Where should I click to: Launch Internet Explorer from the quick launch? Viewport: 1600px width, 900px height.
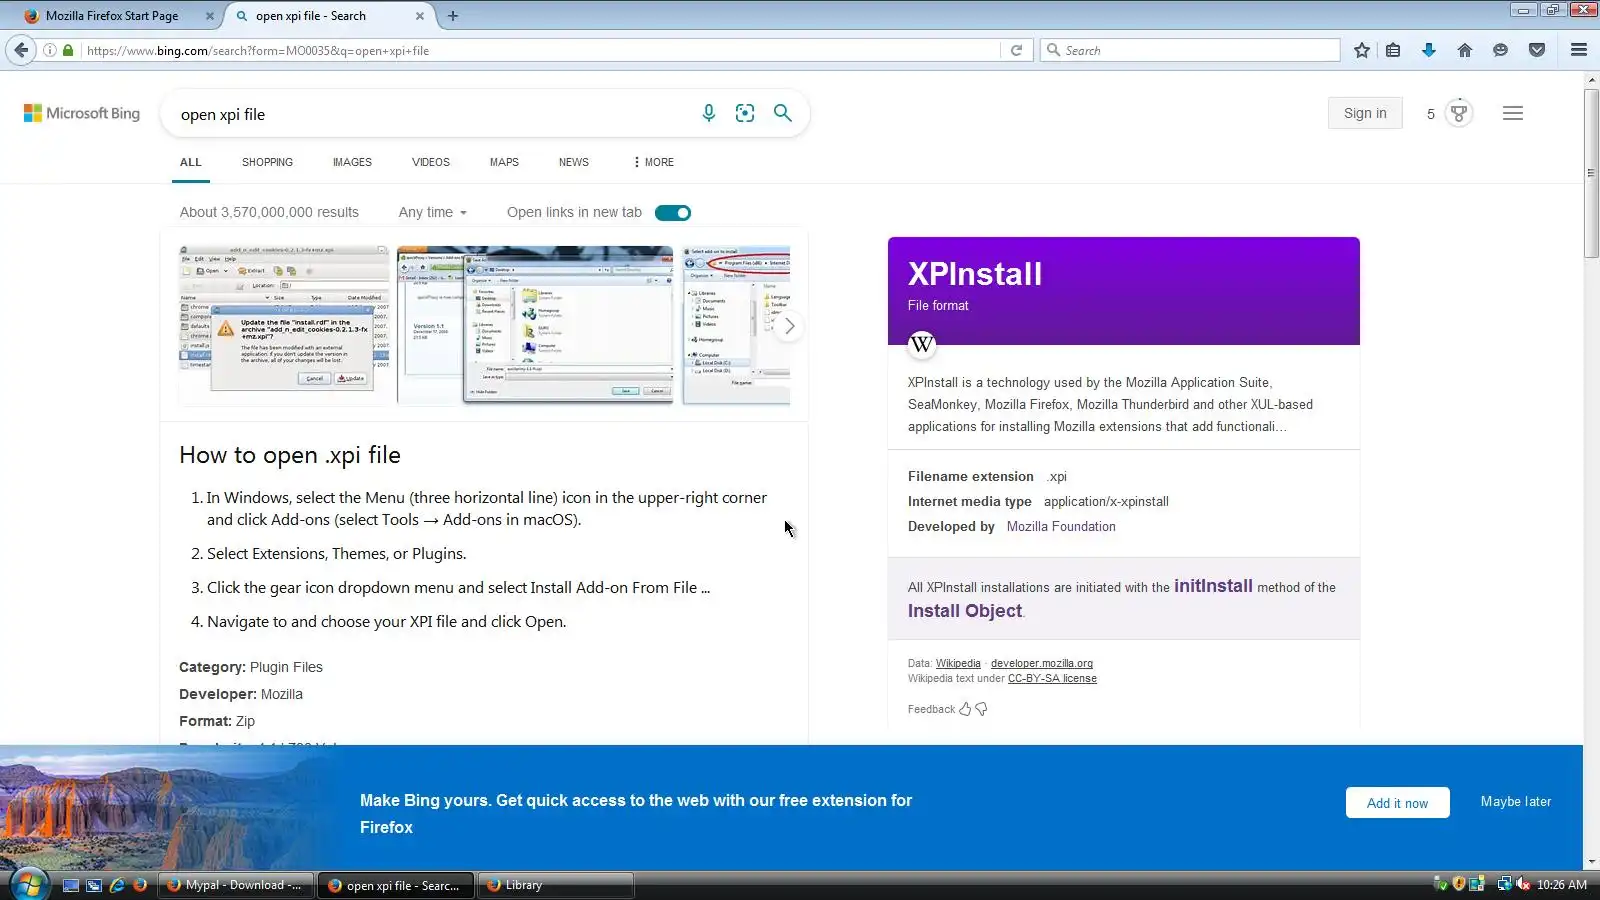tap(117, 885)
